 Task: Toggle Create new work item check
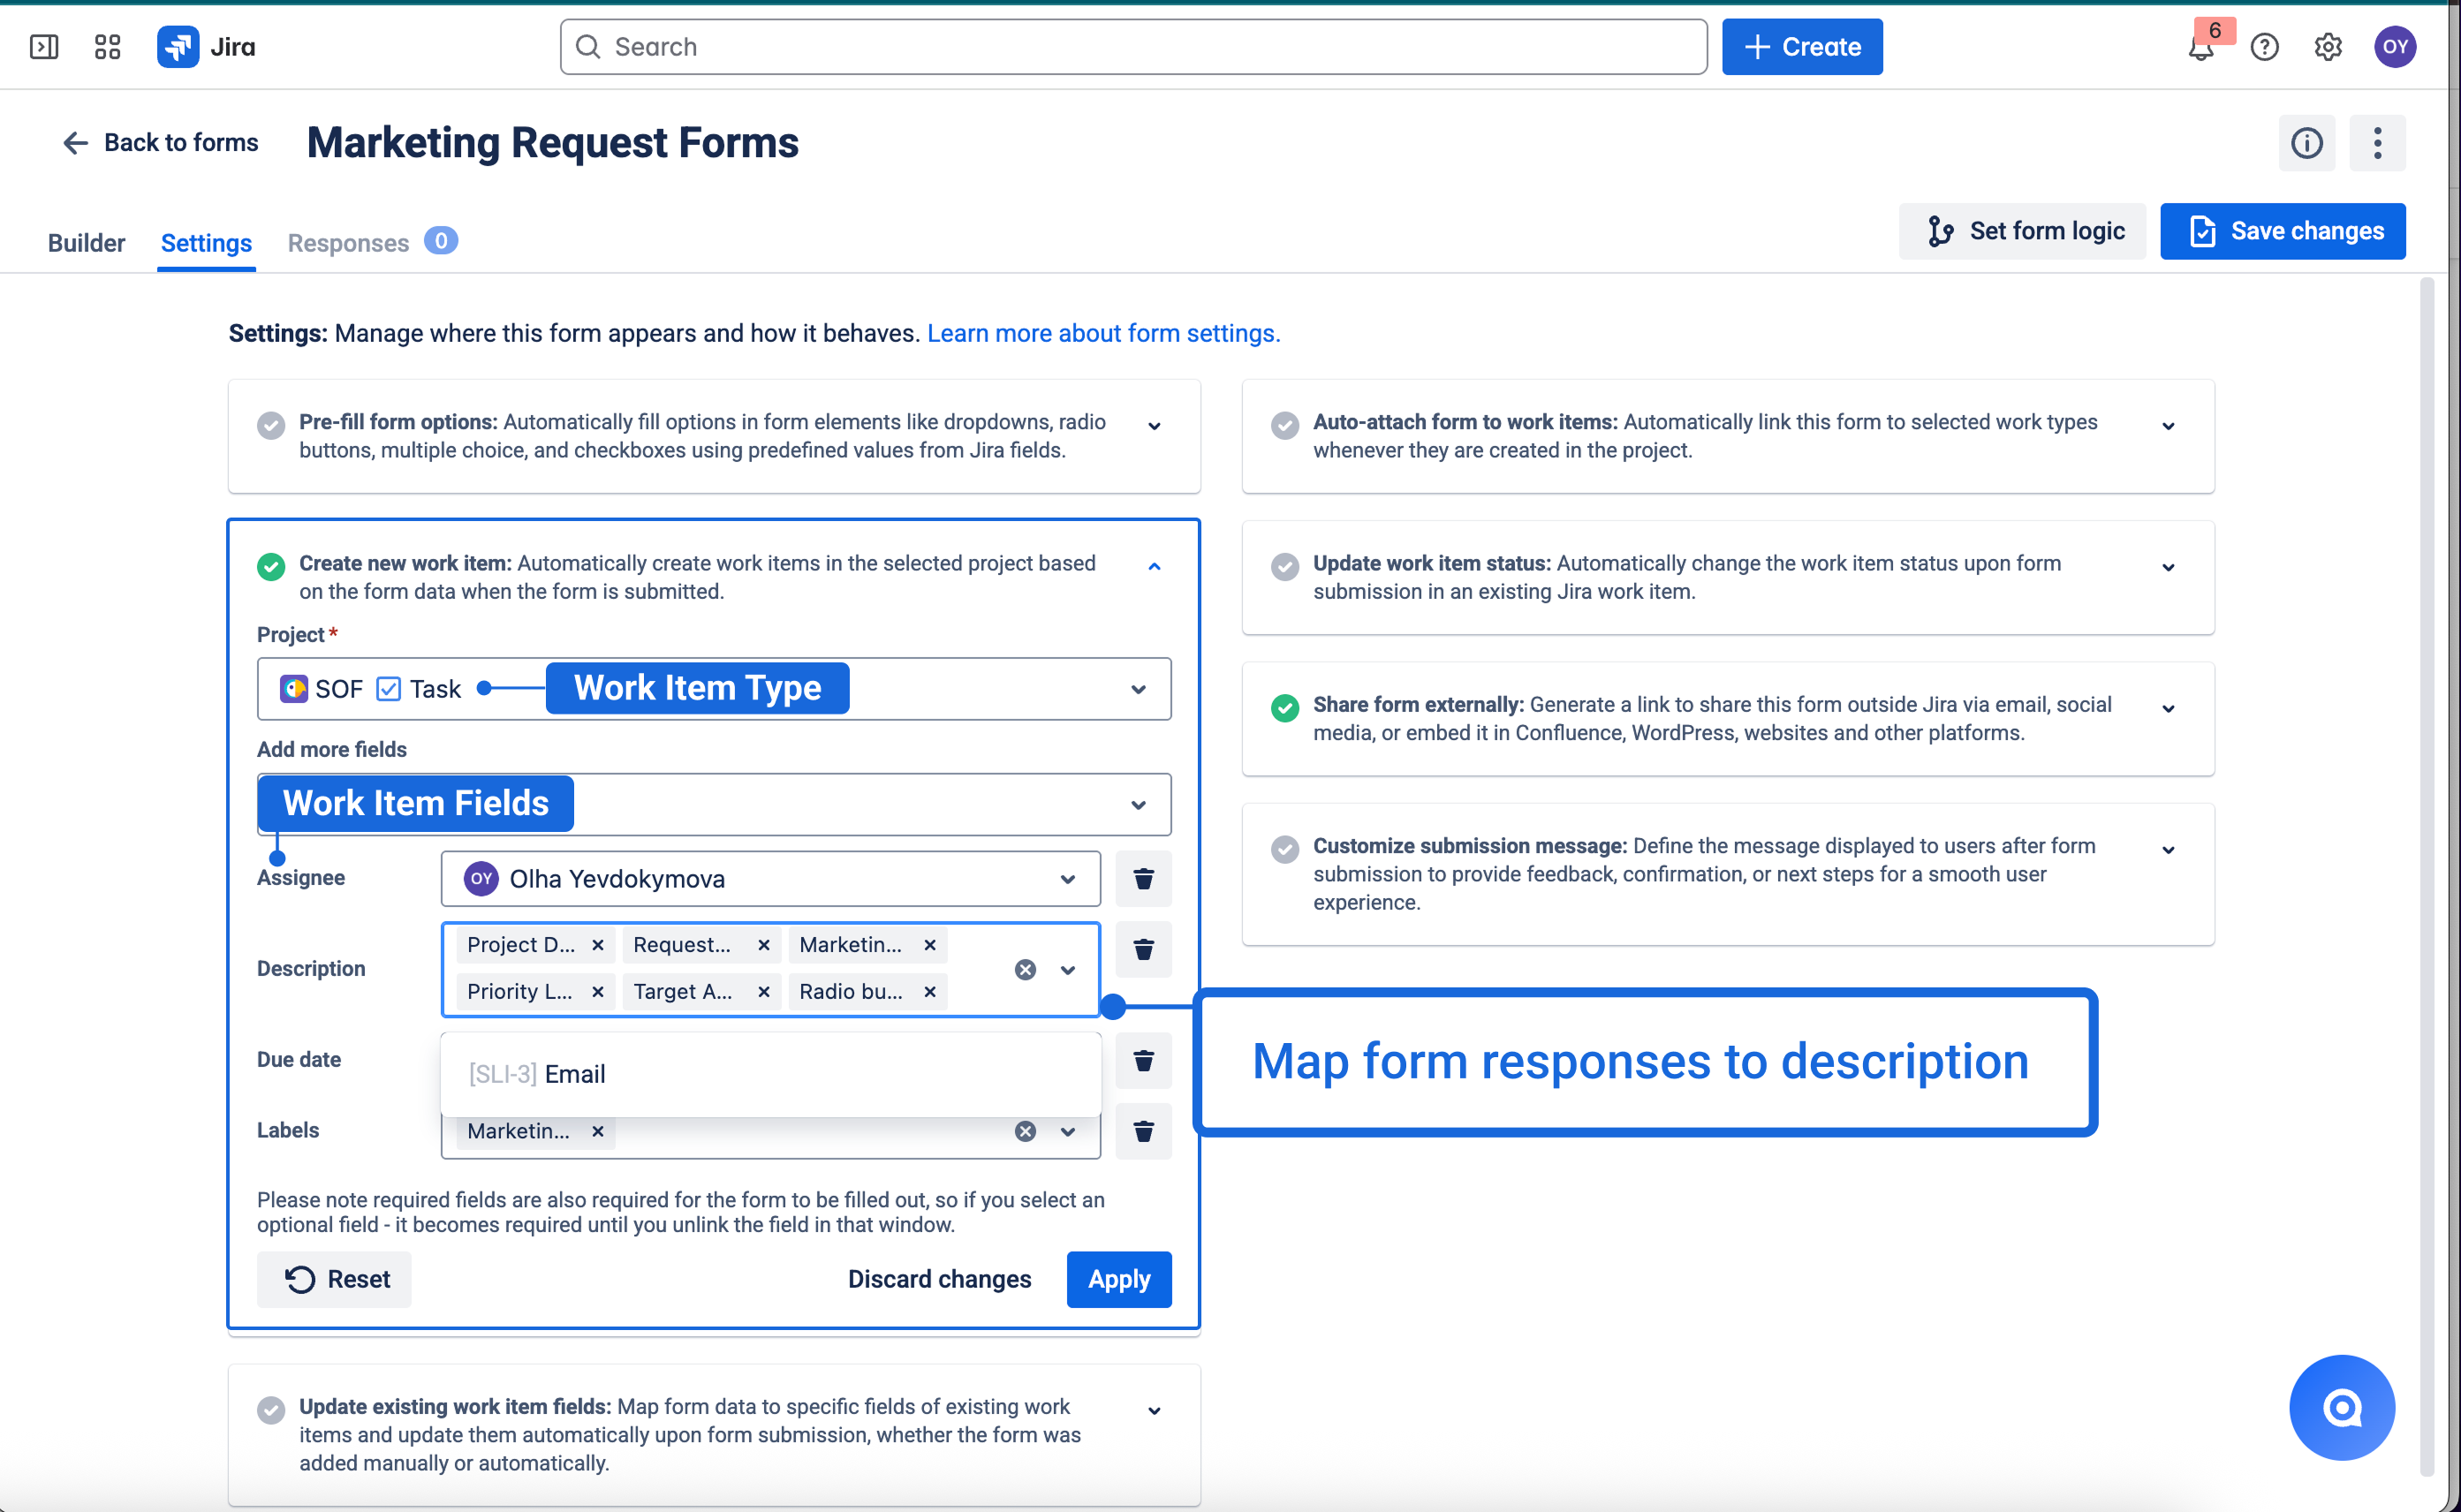[x=271, y=567]
